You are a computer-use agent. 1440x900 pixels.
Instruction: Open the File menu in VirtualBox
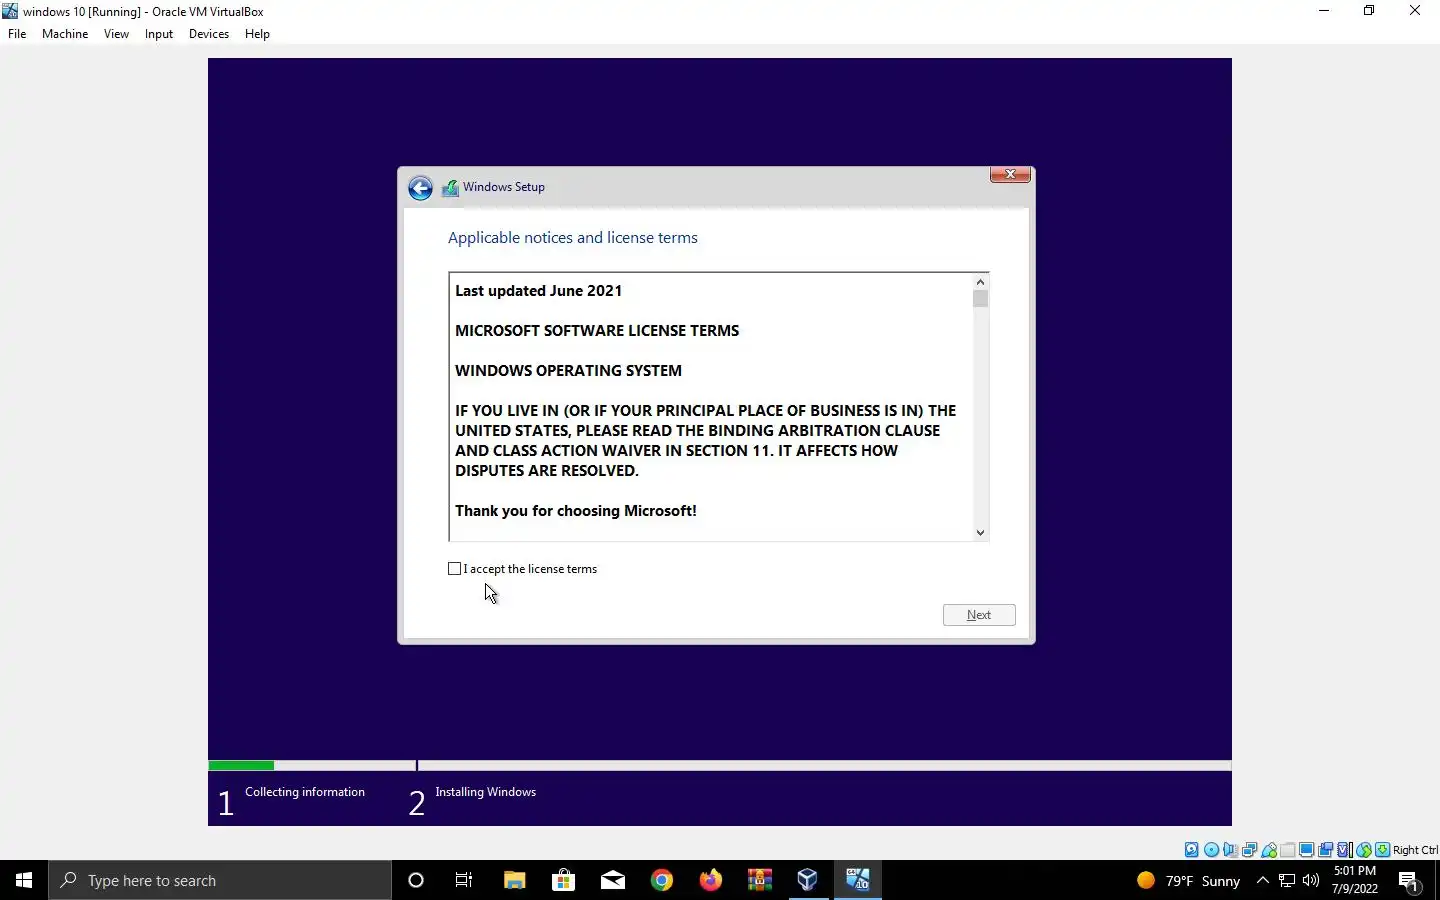17,34
